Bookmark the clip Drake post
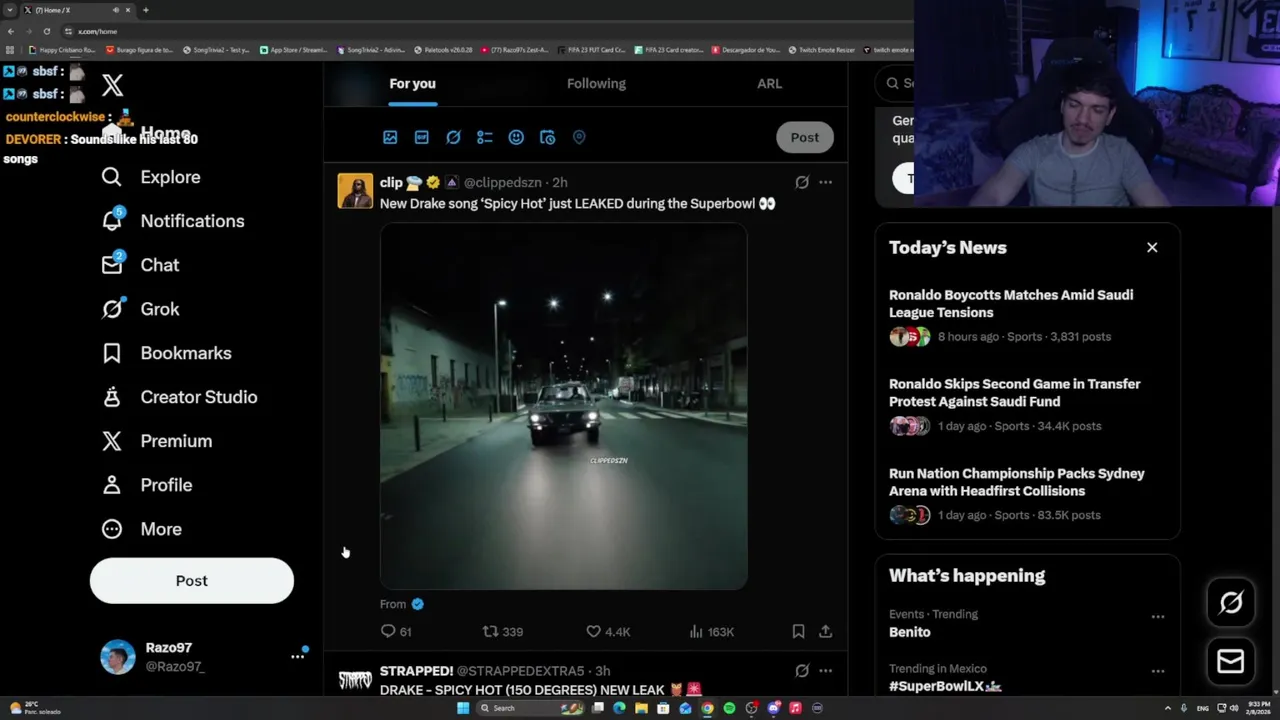 point(798,631)
